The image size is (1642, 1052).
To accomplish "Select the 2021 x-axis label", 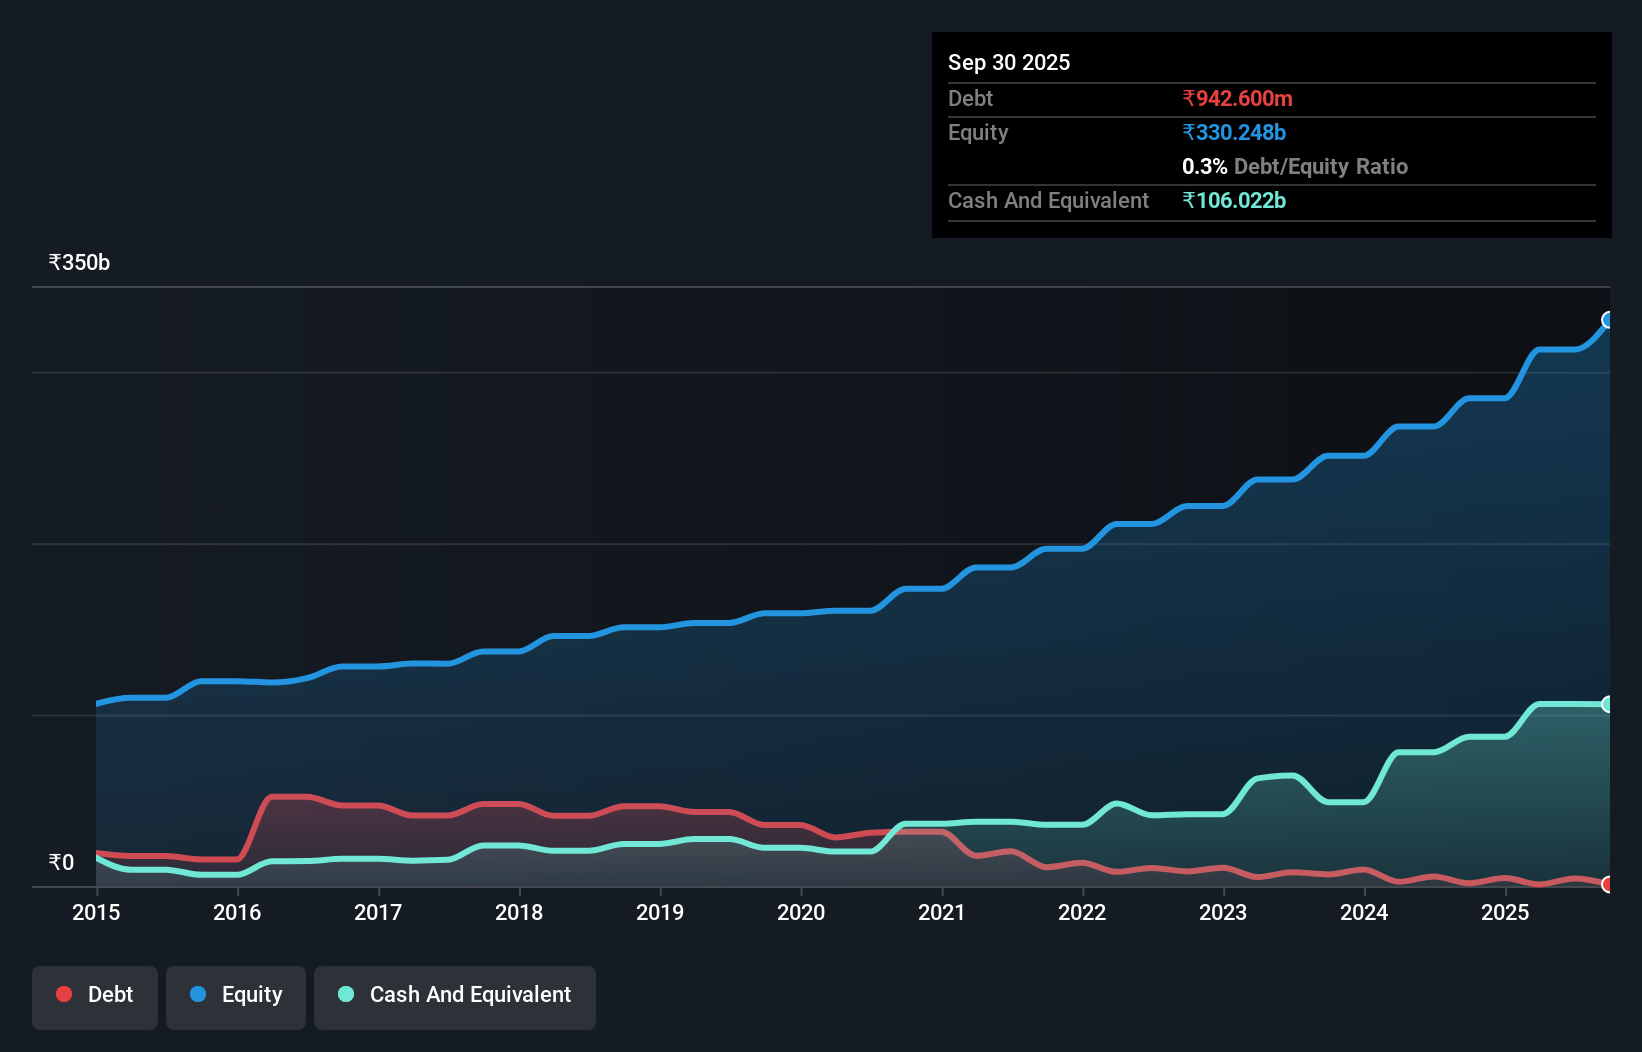I will 942,912.
